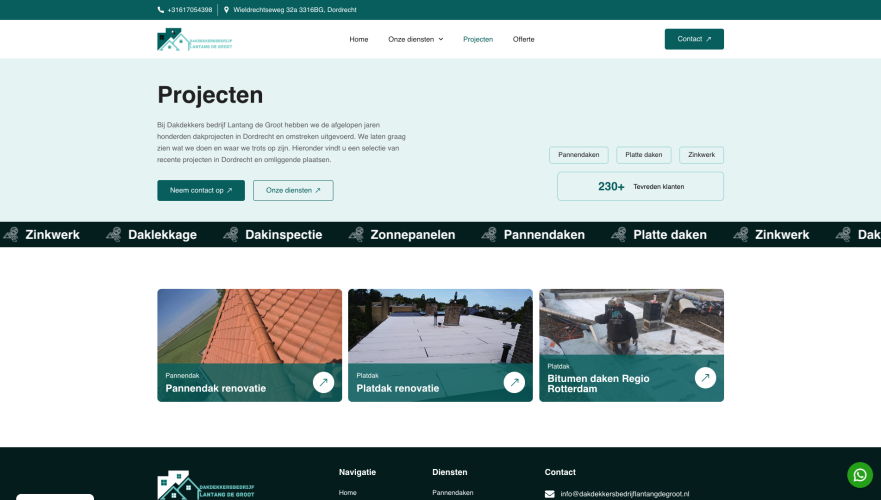
Task: Click the Dakinspectie ticker text
Action: pos(284,235)
